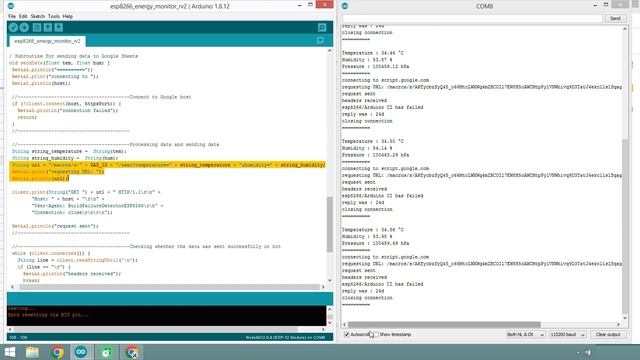Click the serial monitor horizontal scrollbar thumb

[x=444, y=324]
